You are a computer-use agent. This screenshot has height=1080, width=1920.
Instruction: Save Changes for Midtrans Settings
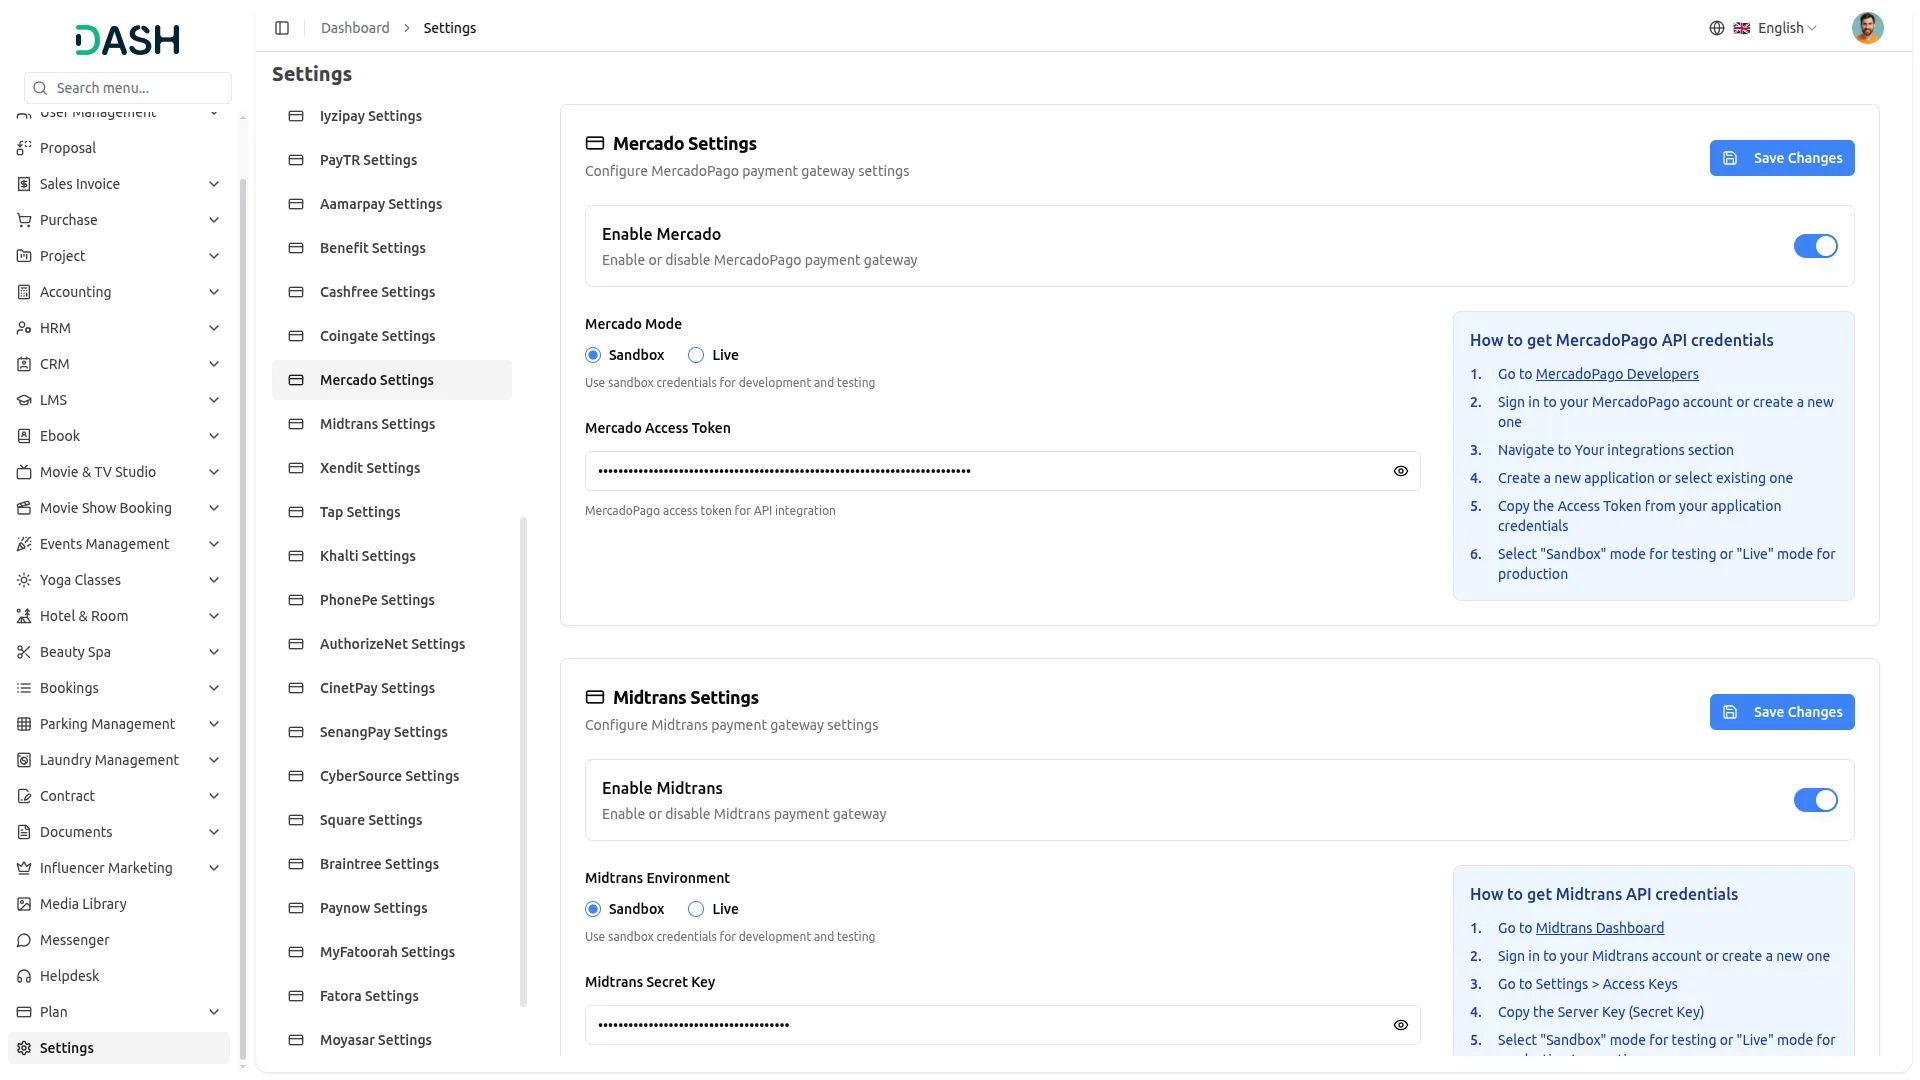(1782, 712)
